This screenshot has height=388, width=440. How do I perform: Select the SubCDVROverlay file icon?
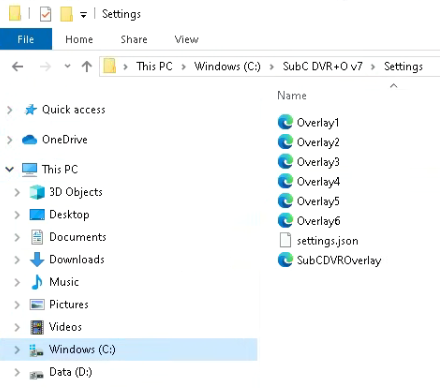pyautogui.click(x=285, y=260)
